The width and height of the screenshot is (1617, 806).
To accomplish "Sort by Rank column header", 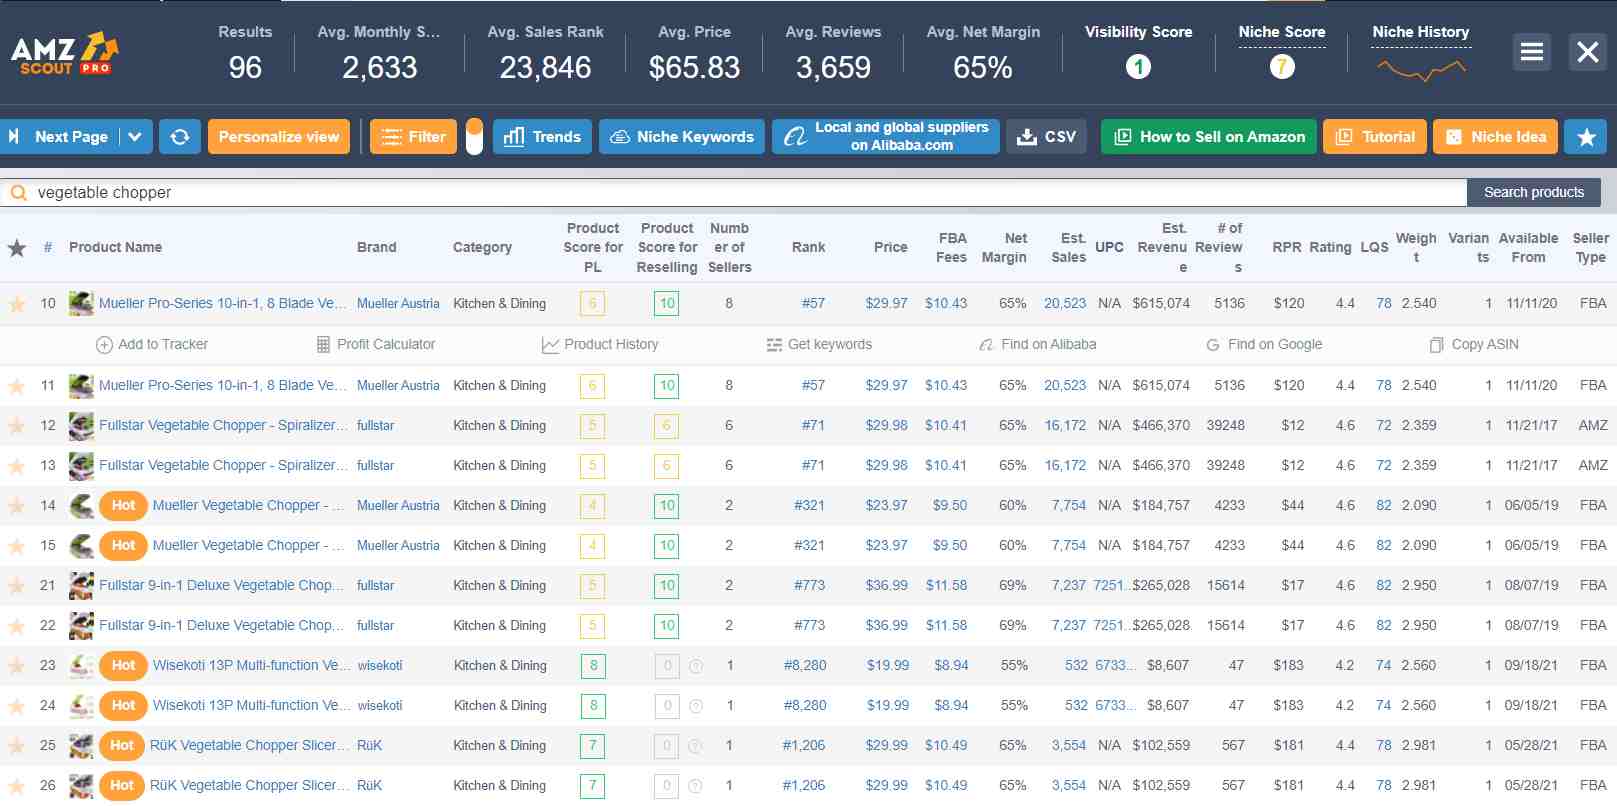I will (x=808, y=248).
